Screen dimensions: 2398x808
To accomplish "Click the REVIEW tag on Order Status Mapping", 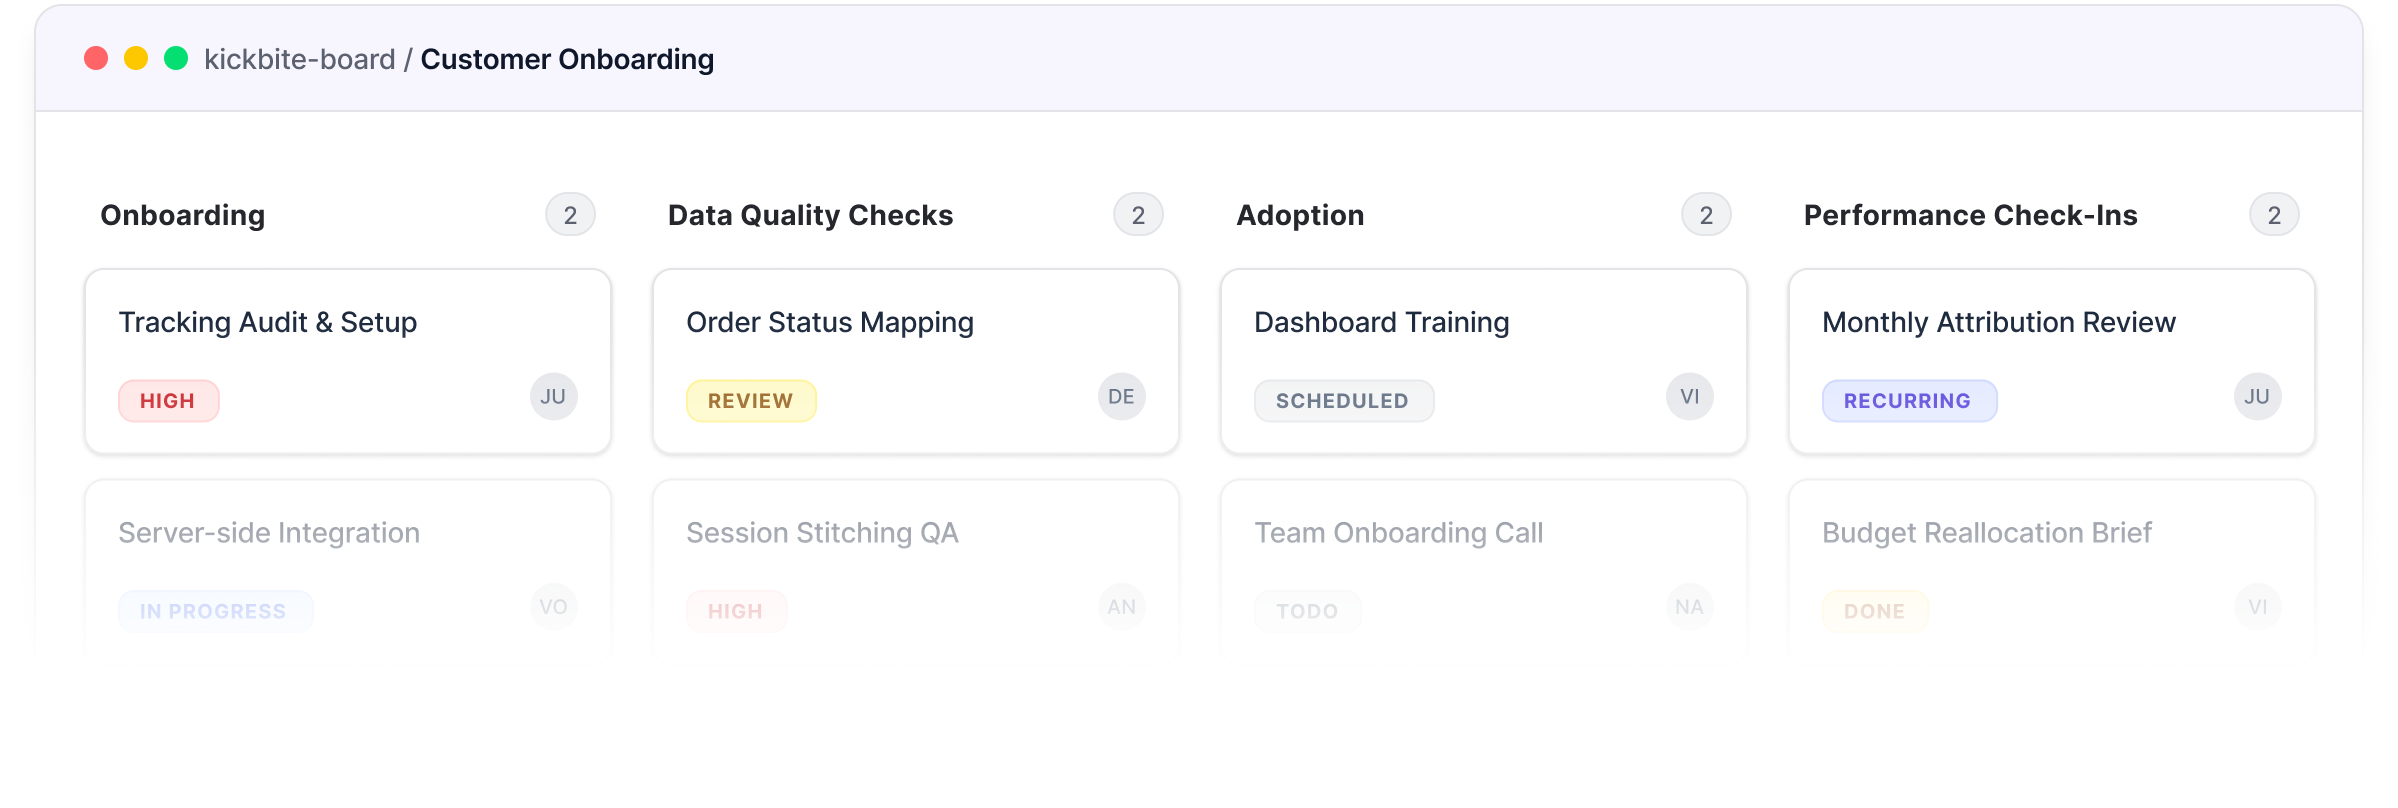I will point(750,401).
